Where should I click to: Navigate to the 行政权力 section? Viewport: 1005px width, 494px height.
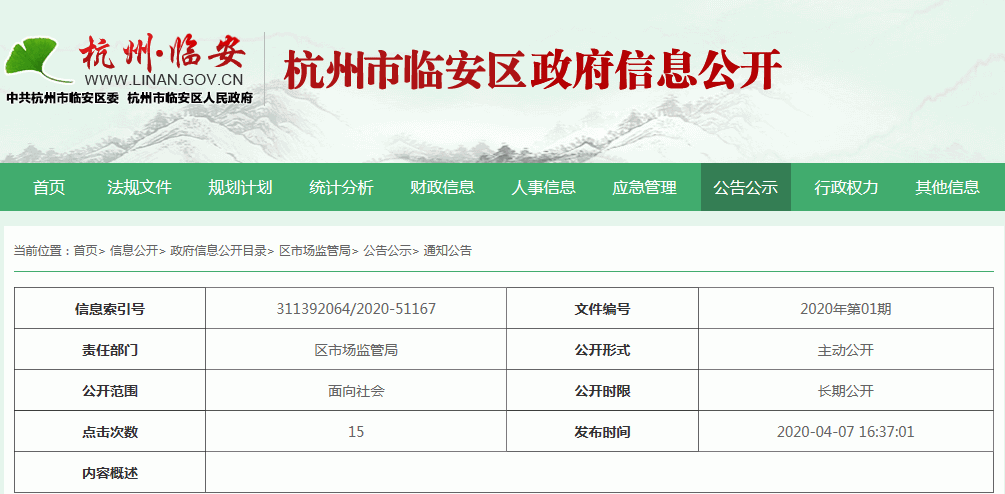pos(846,187)
